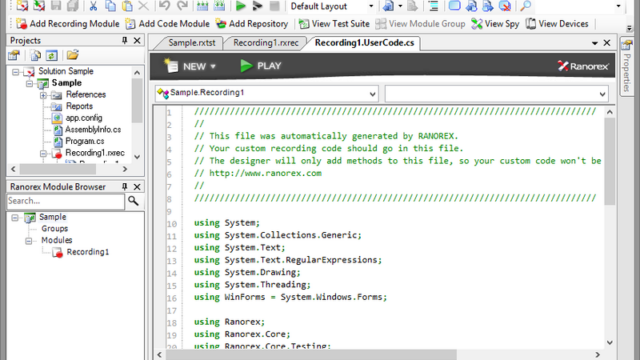
Task: Select Recording1 in Module Browser
Action: point(88,252)
